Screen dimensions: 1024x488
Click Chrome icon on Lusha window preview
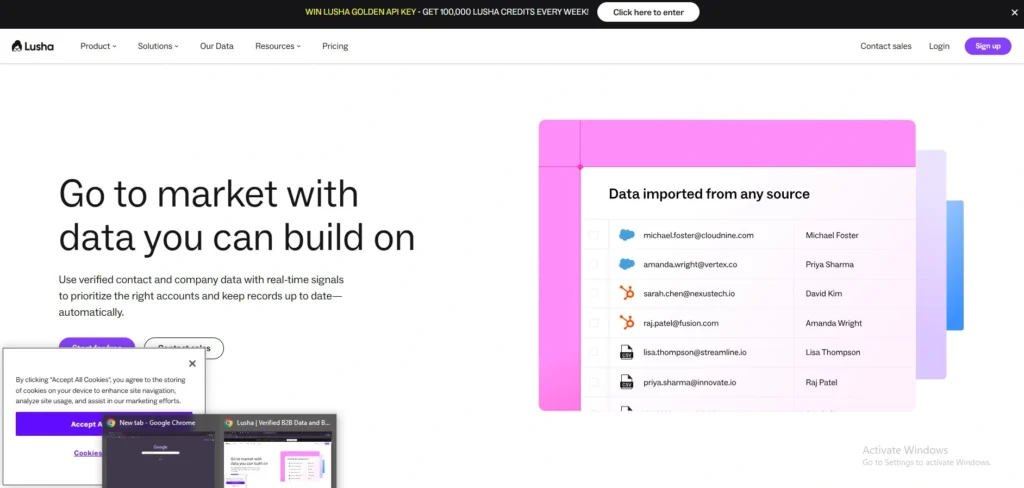(229, 423)
